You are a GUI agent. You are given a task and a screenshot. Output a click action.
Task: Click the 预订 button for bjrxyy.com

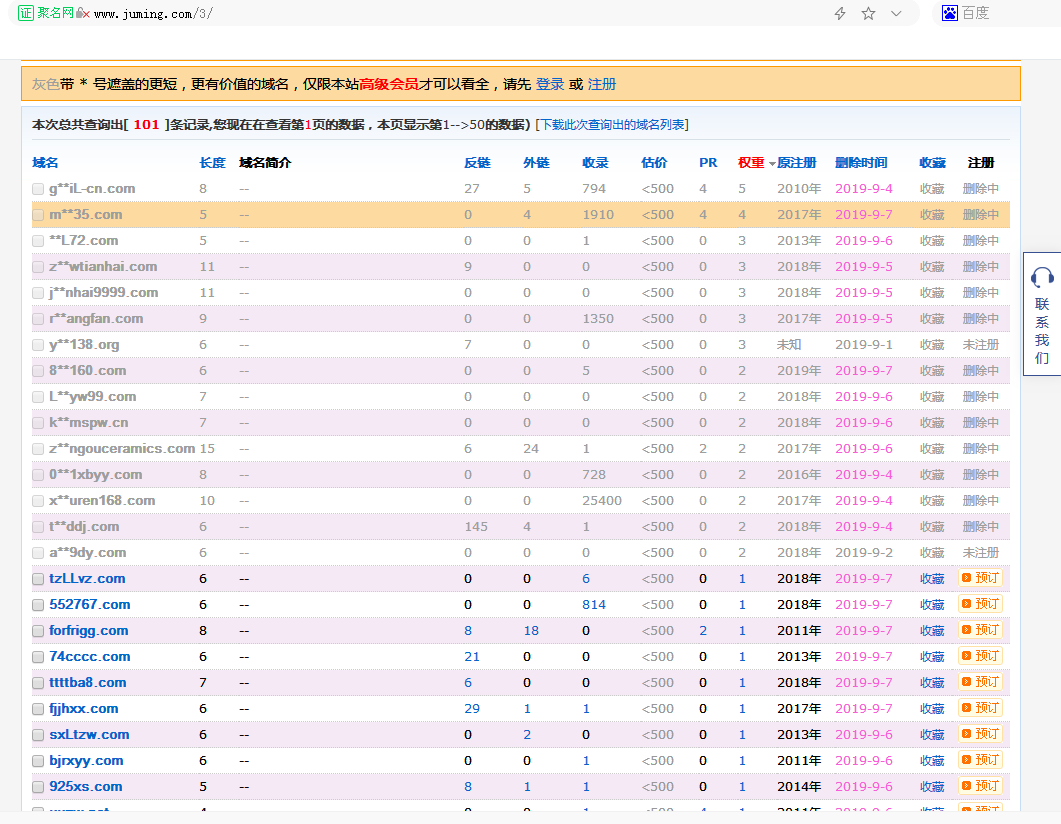tap(980, 760)
